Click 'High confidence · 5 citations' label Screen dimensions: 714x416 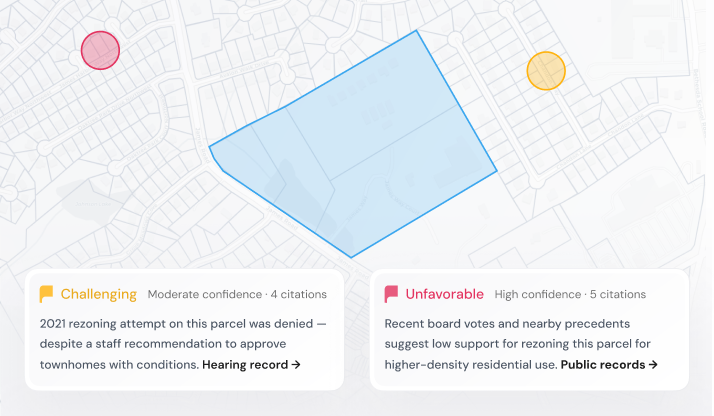[x=570, y=294]
